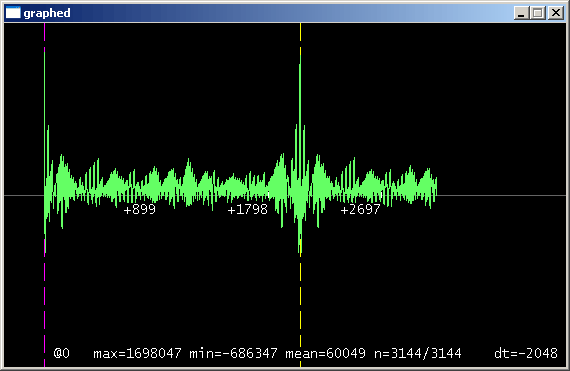Click the n=3144/3144 sample count
Screen dimensions: 570x371
pos(418,353)
